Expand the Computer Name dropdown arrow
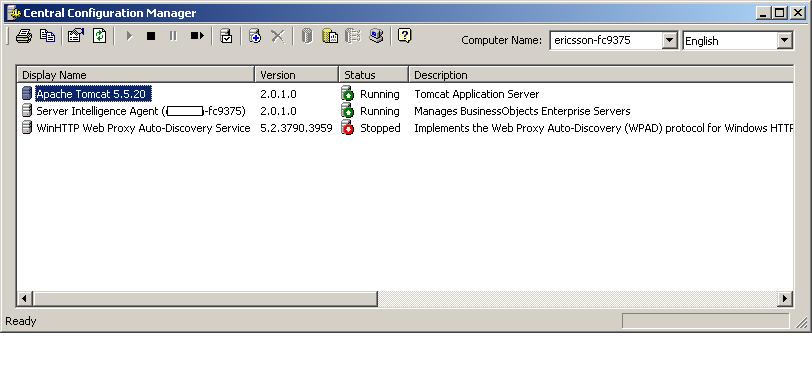Viewport: 812px width, 384px height. coord(670,40)
